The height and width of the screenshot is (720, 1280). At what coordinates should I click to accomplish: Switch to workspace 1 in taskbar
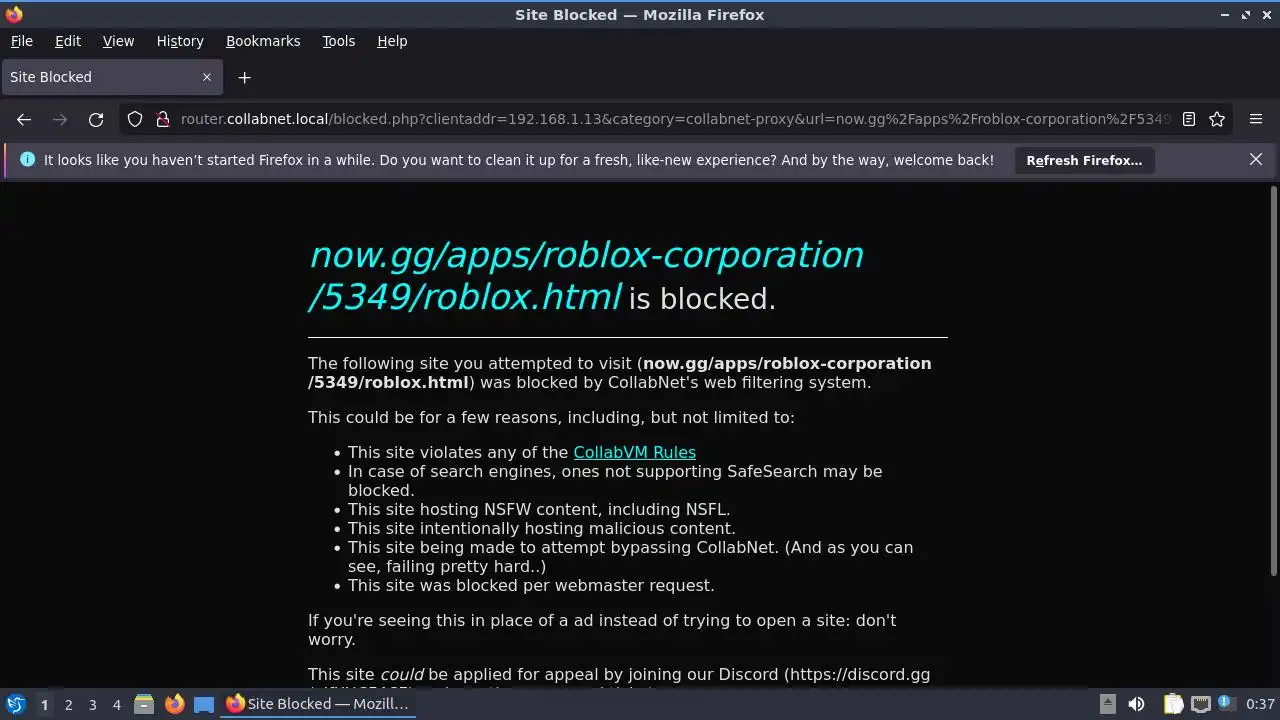[x=44, y=704]
